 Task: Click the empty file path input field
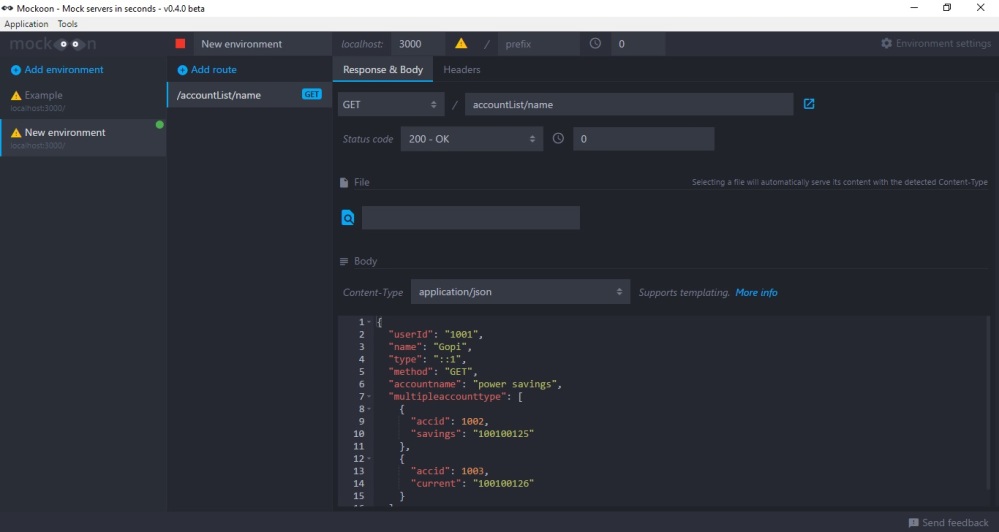(471, 218)
